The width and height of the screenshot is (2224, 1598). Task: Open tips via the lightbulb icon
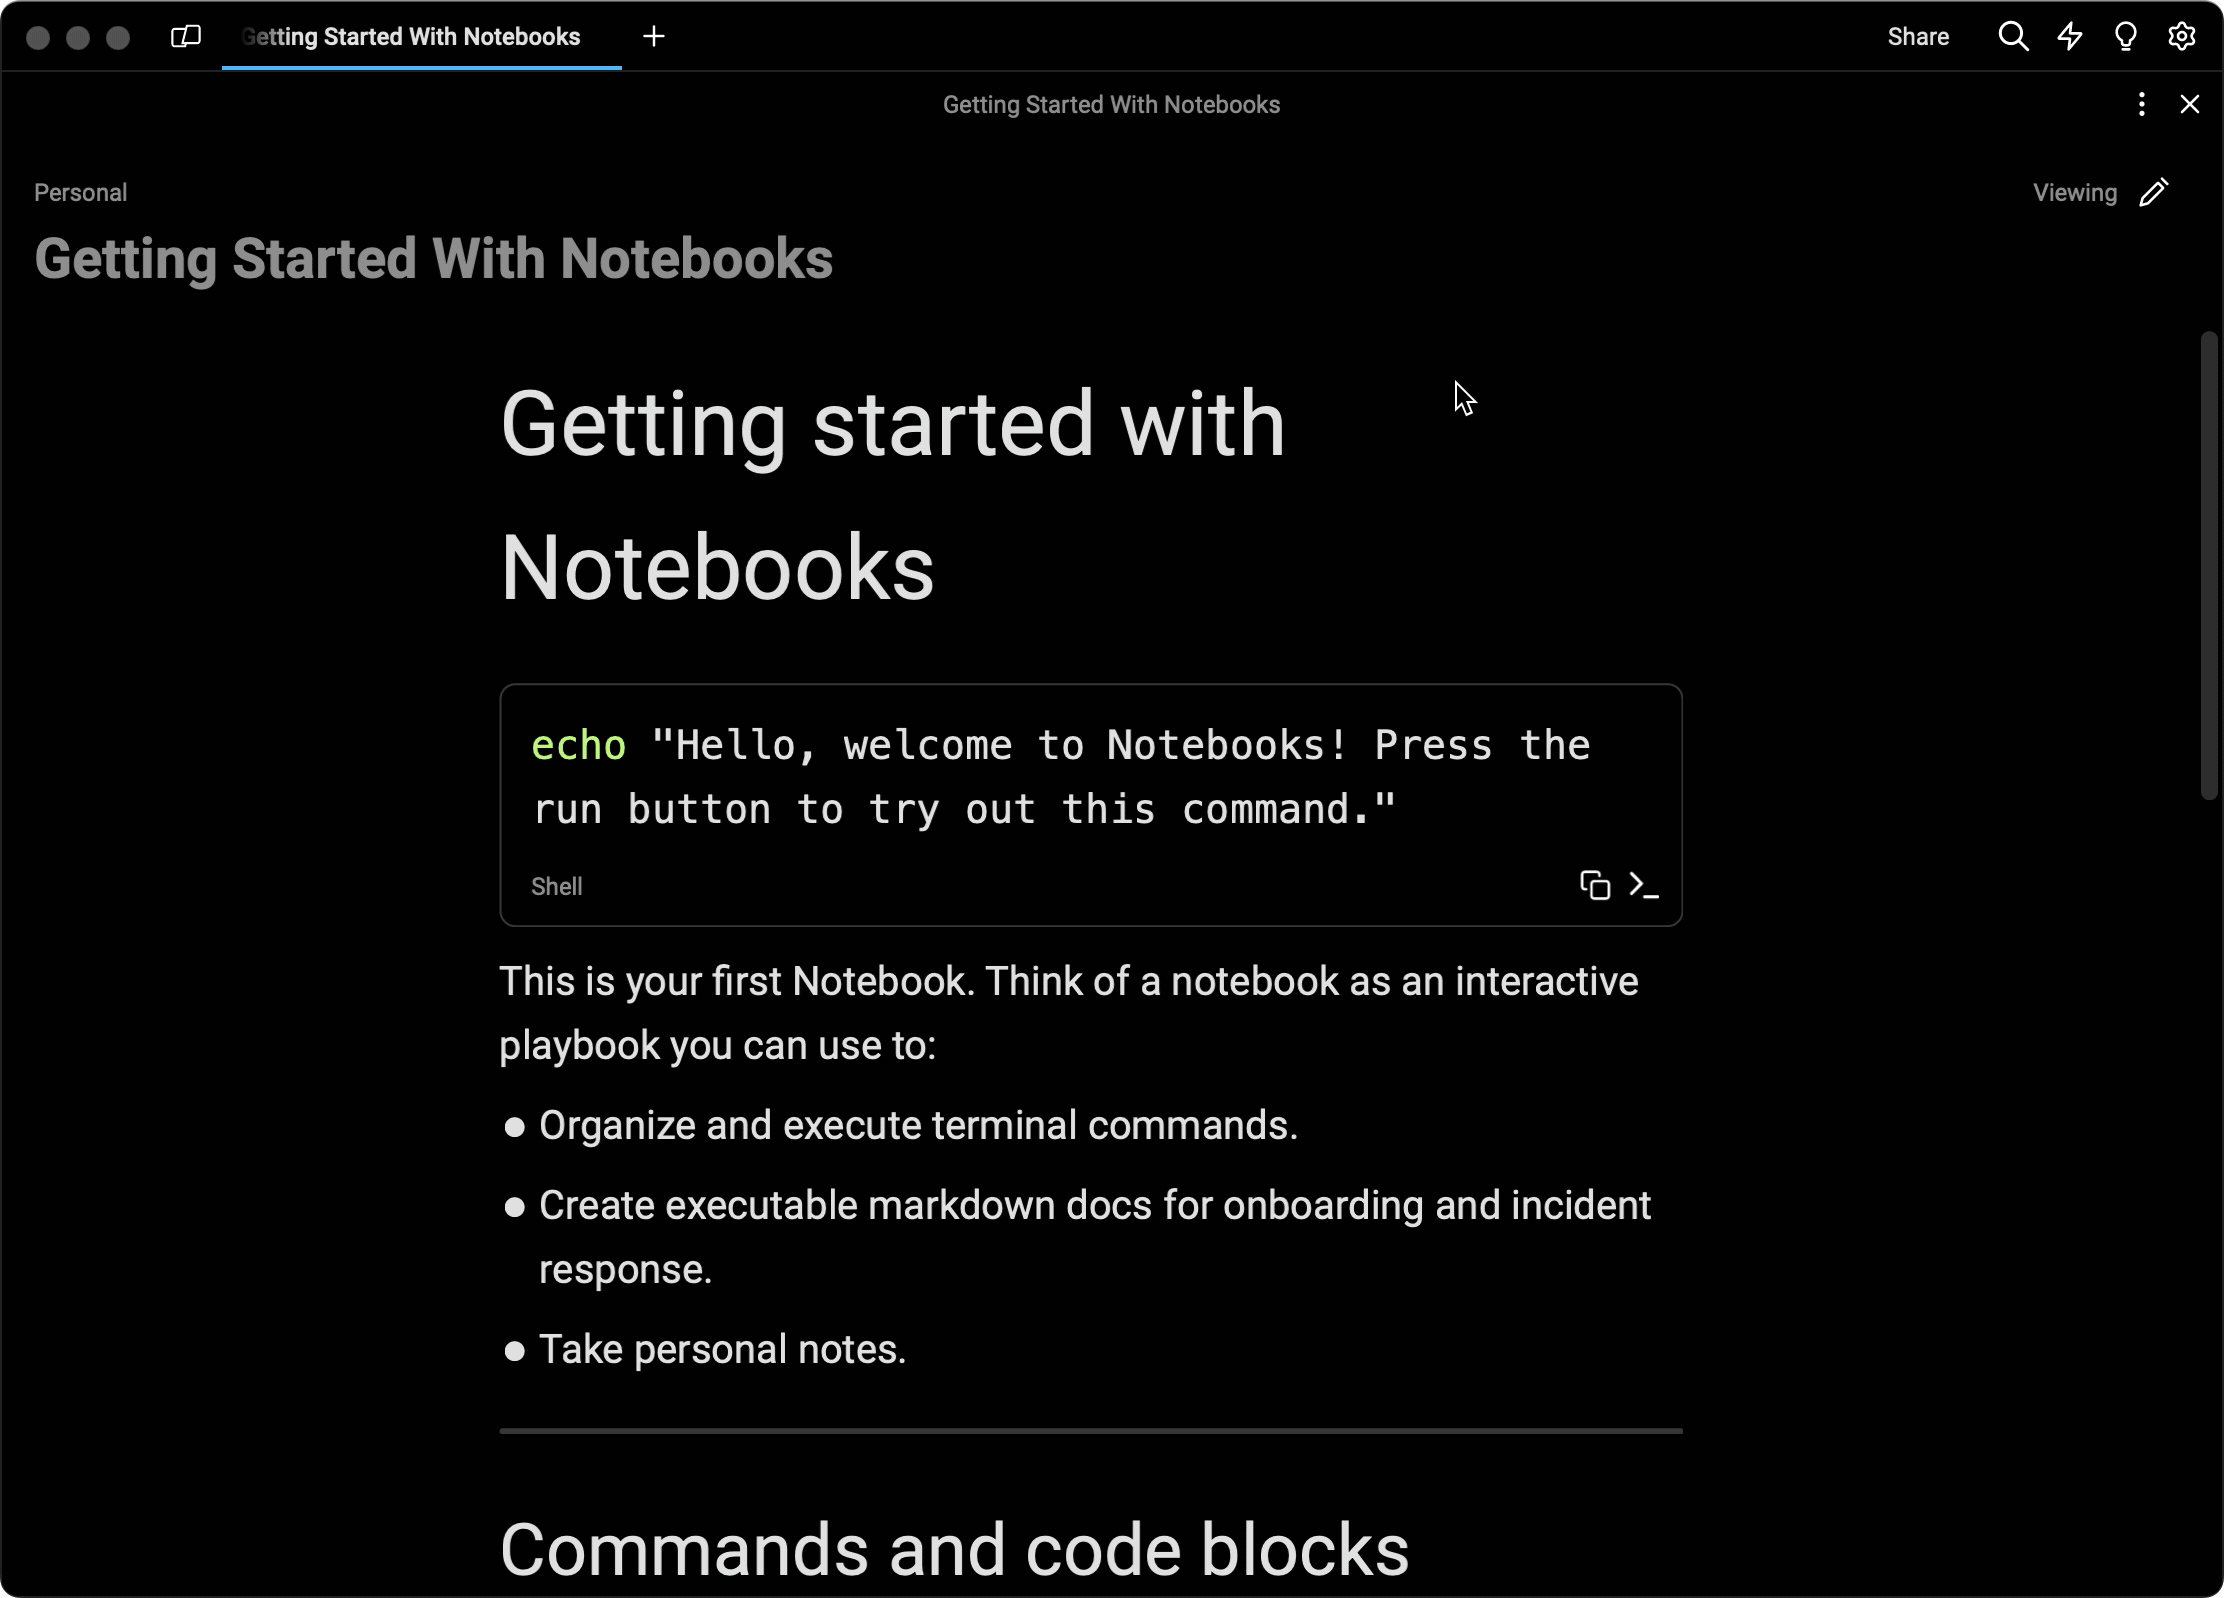pyautogui.click(x=2125, y=36)
